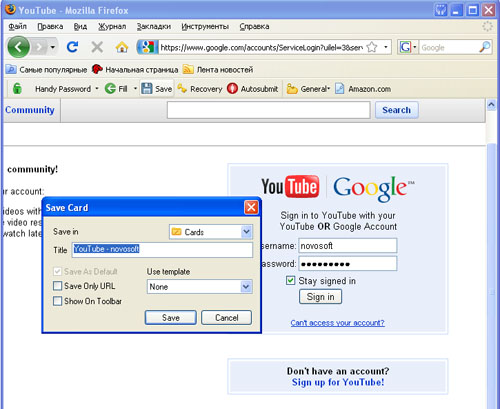The width and height of the screenshot is (500, 409).
Task: Click the green Handy Password lock icon
Action: (x=17, y=89)
